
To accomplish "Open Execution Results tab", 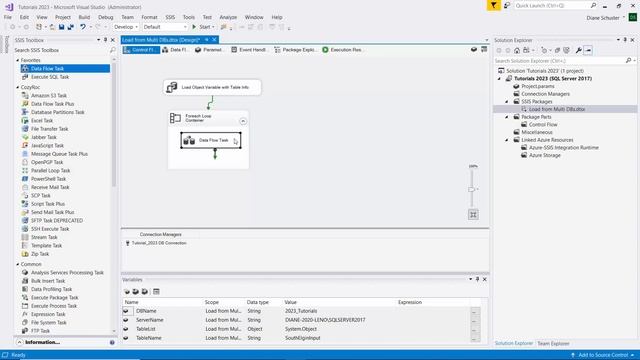I will pyautogui.click(x=342, y=50).
